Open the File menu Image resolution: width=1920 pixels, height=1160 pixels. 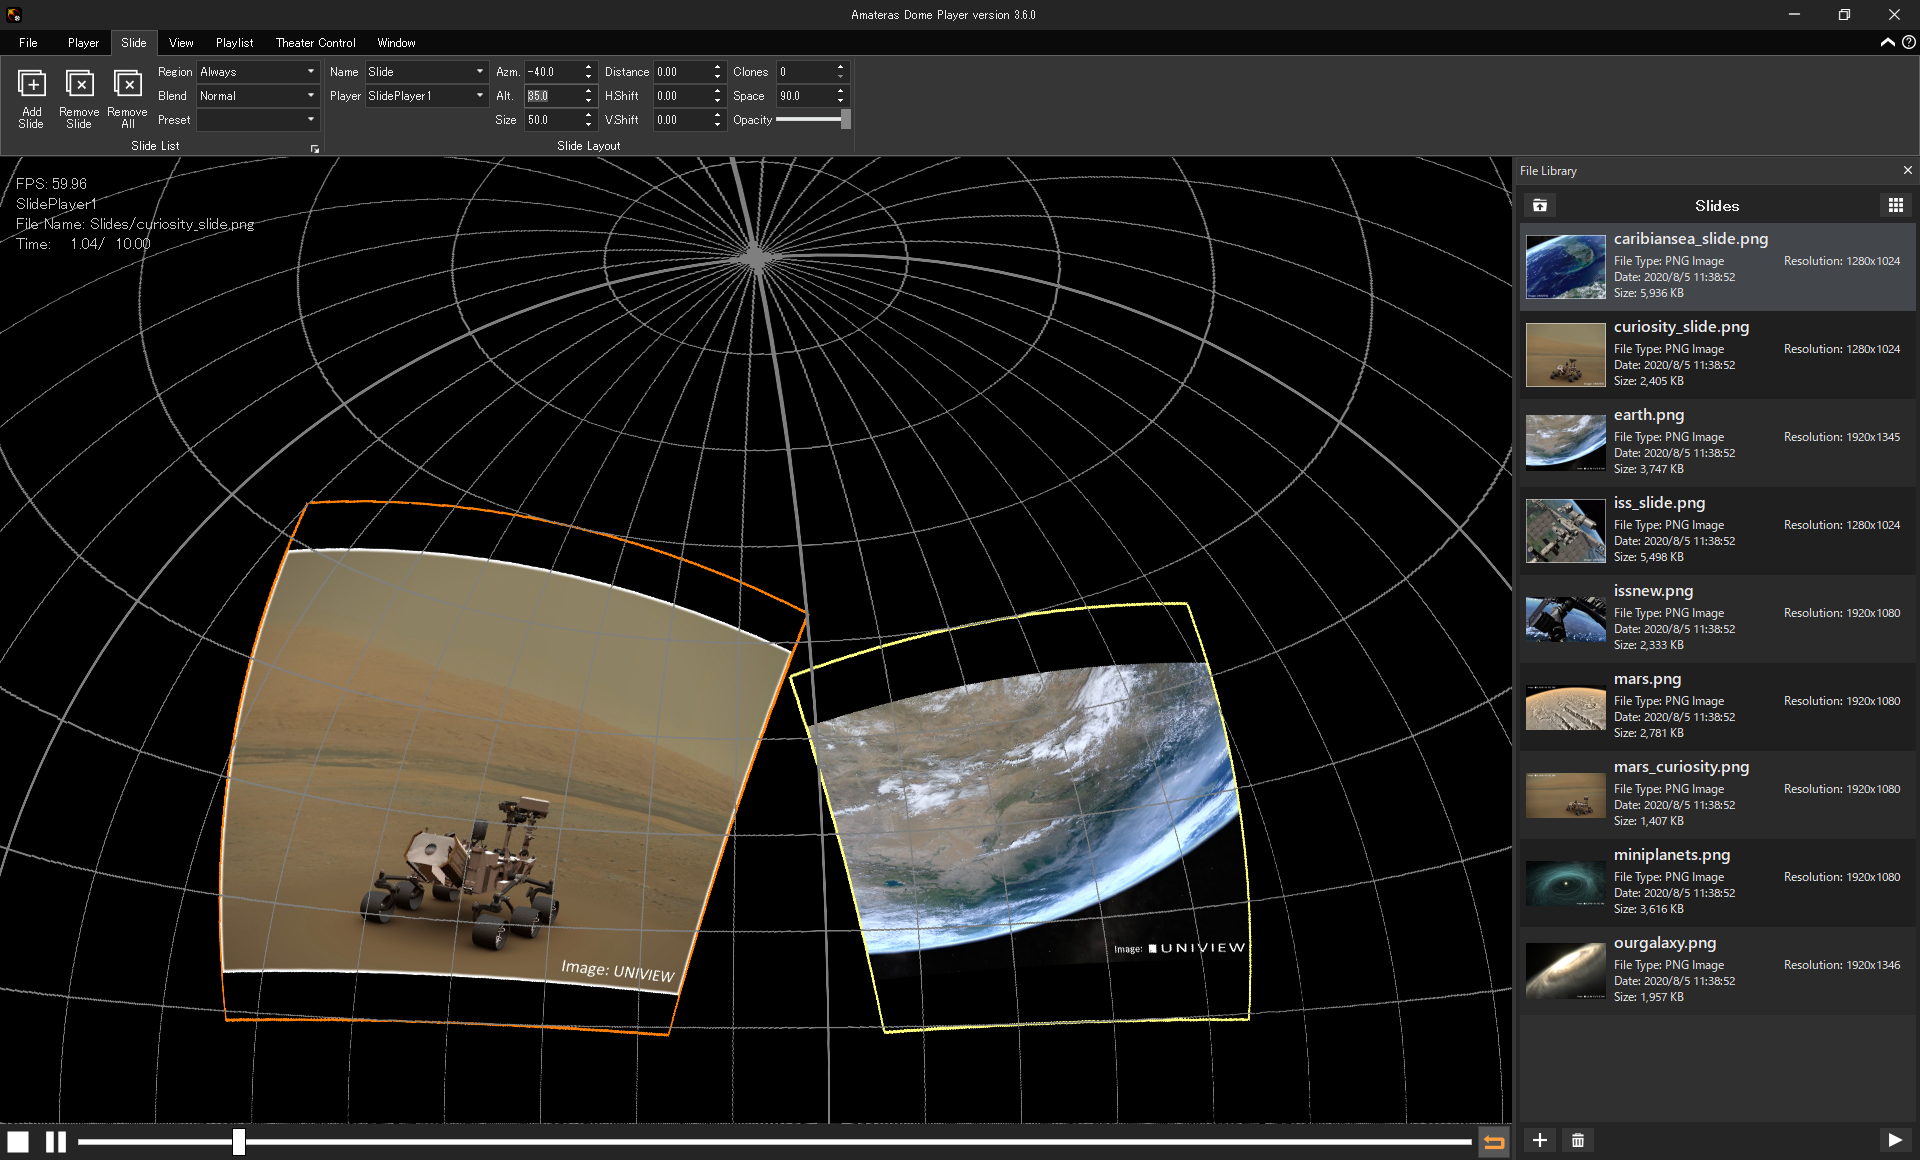[x=28, y=42]
